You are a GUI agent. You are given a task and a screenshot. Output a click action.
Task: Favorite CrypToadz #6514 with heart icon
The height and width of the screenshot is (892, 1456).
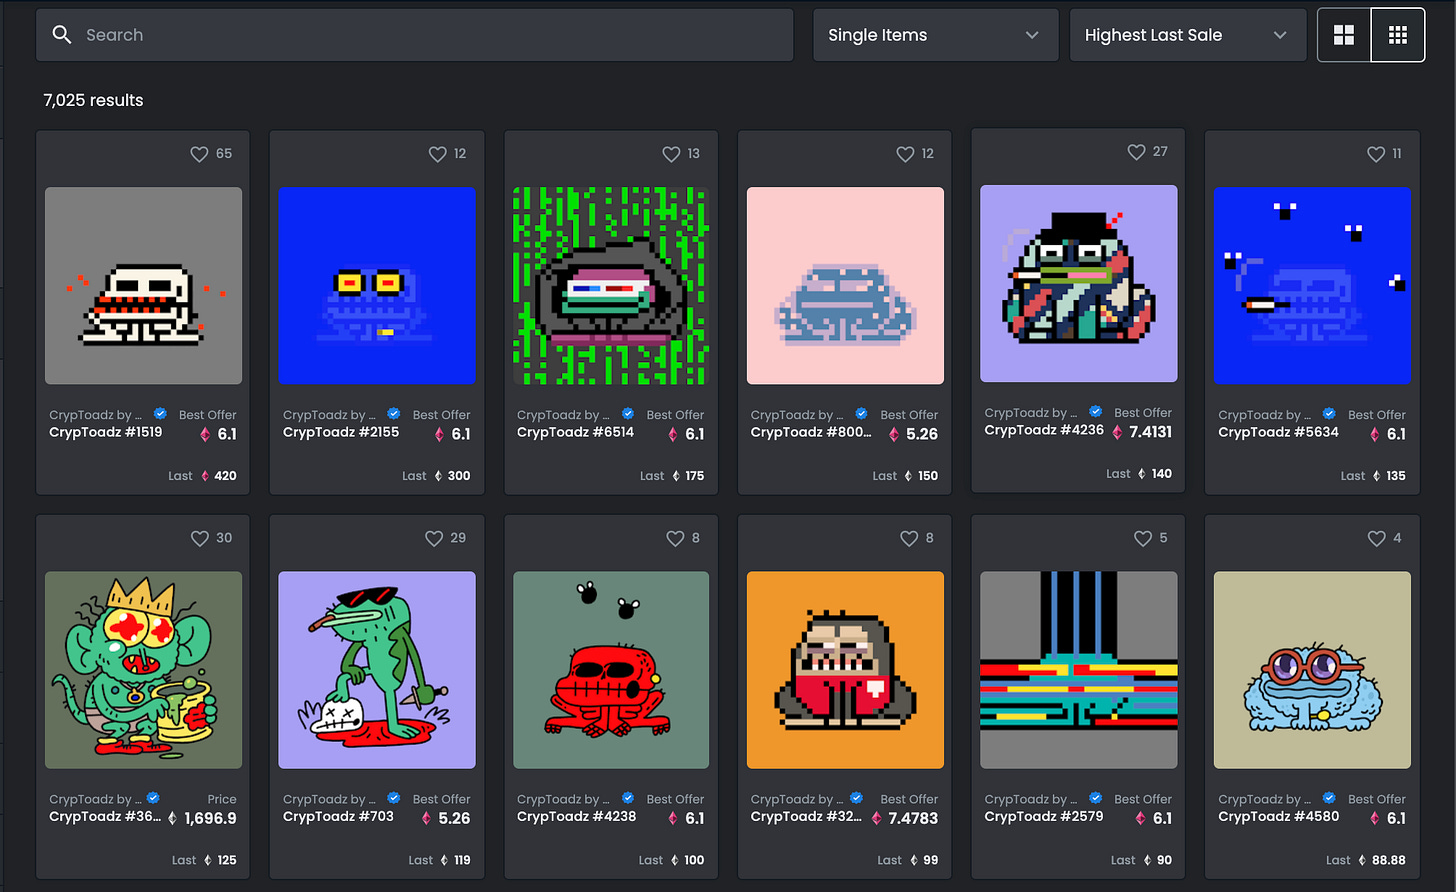671,154
